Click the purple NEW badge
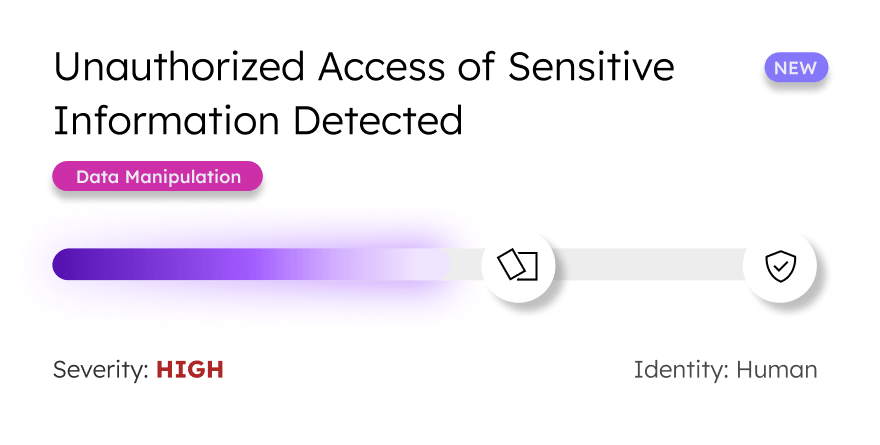The height and width of the screenshot is (445, 880). pos(796,69)
